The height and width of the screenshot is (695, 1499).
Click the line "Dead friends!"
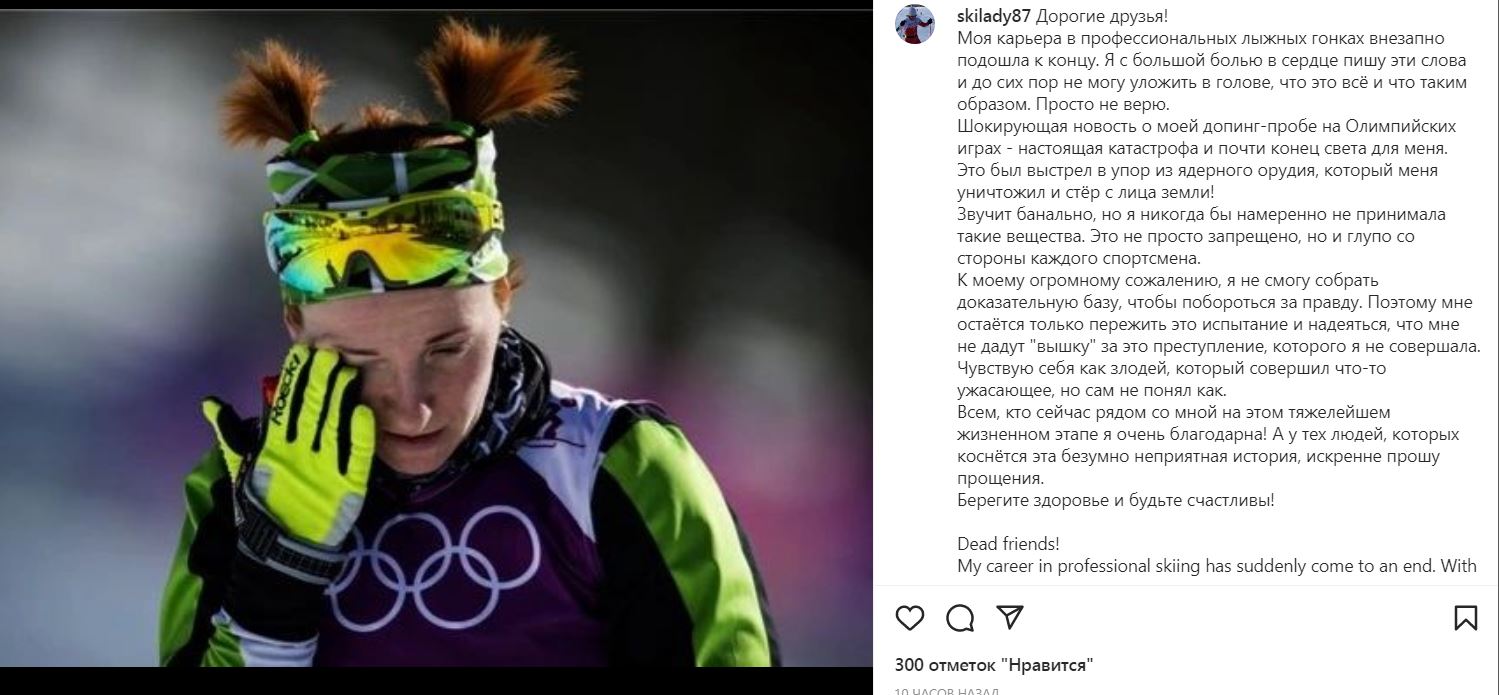click(x=1008, y=544)
